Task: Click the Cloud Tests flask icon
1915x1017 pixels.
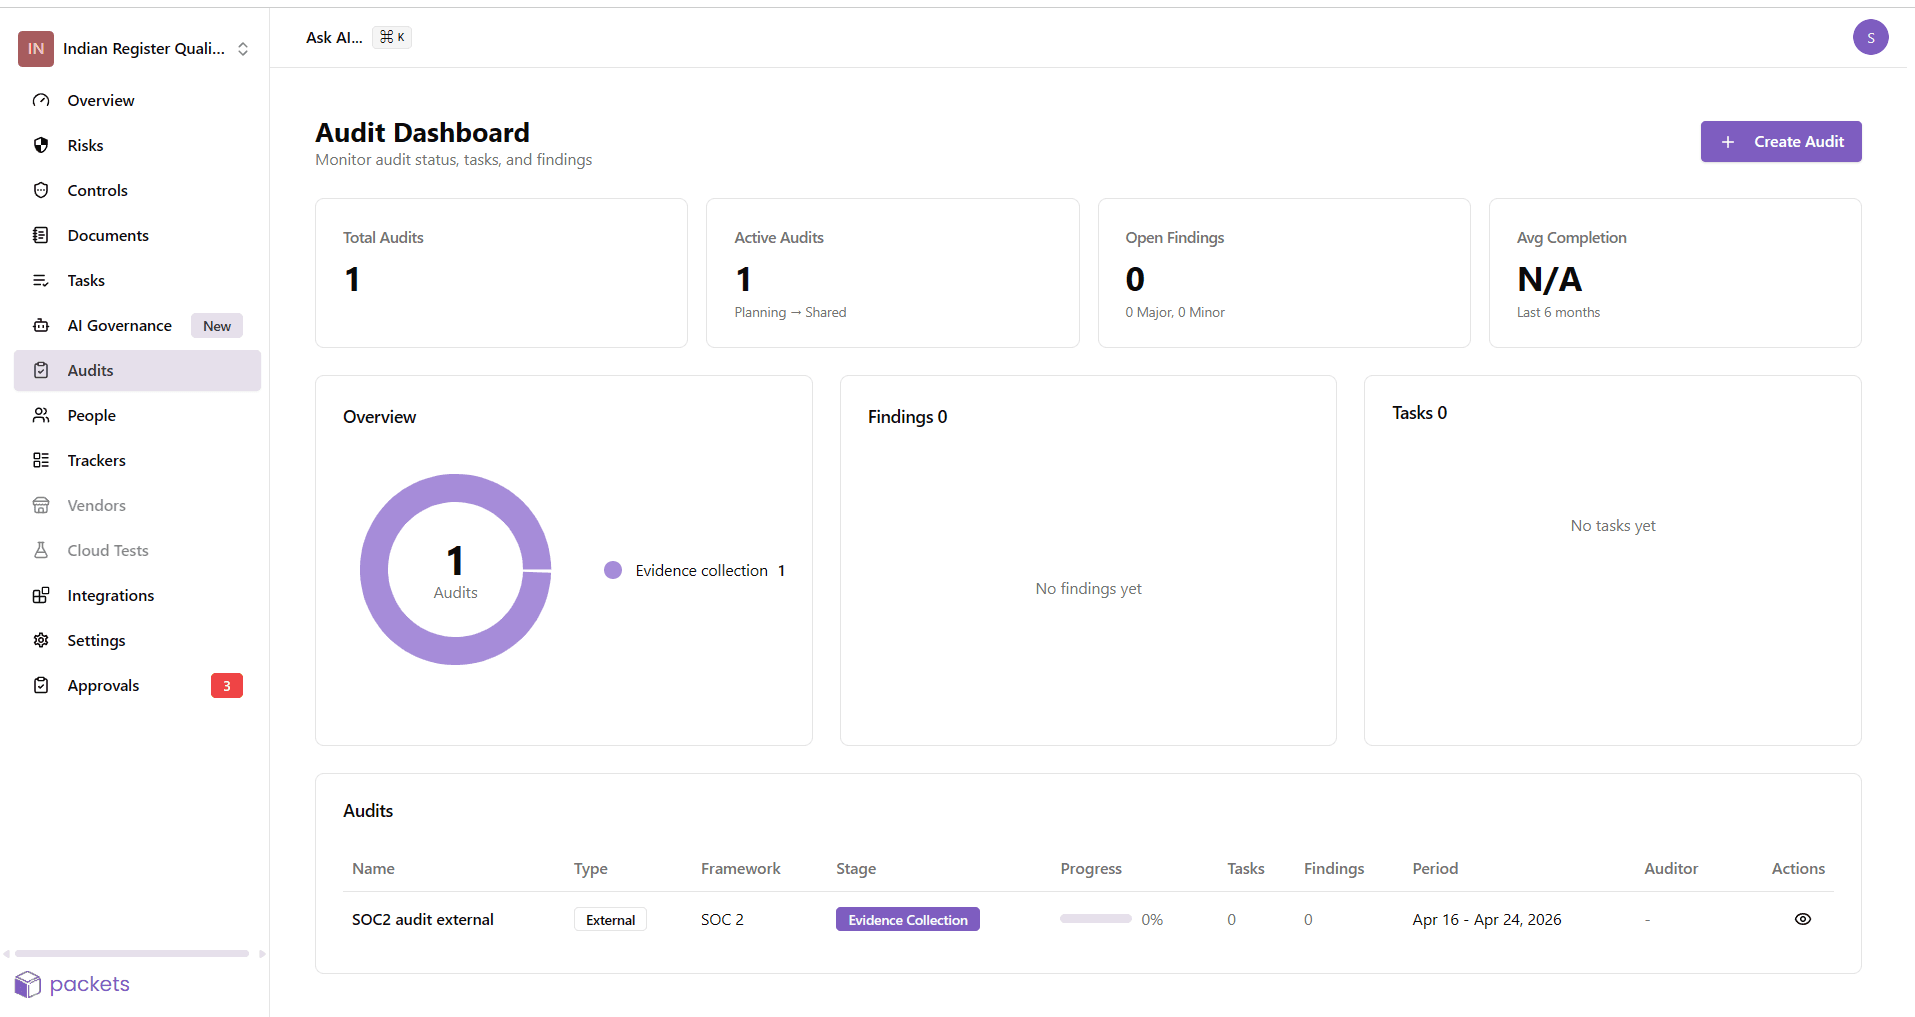Action: tap(41, 550)
